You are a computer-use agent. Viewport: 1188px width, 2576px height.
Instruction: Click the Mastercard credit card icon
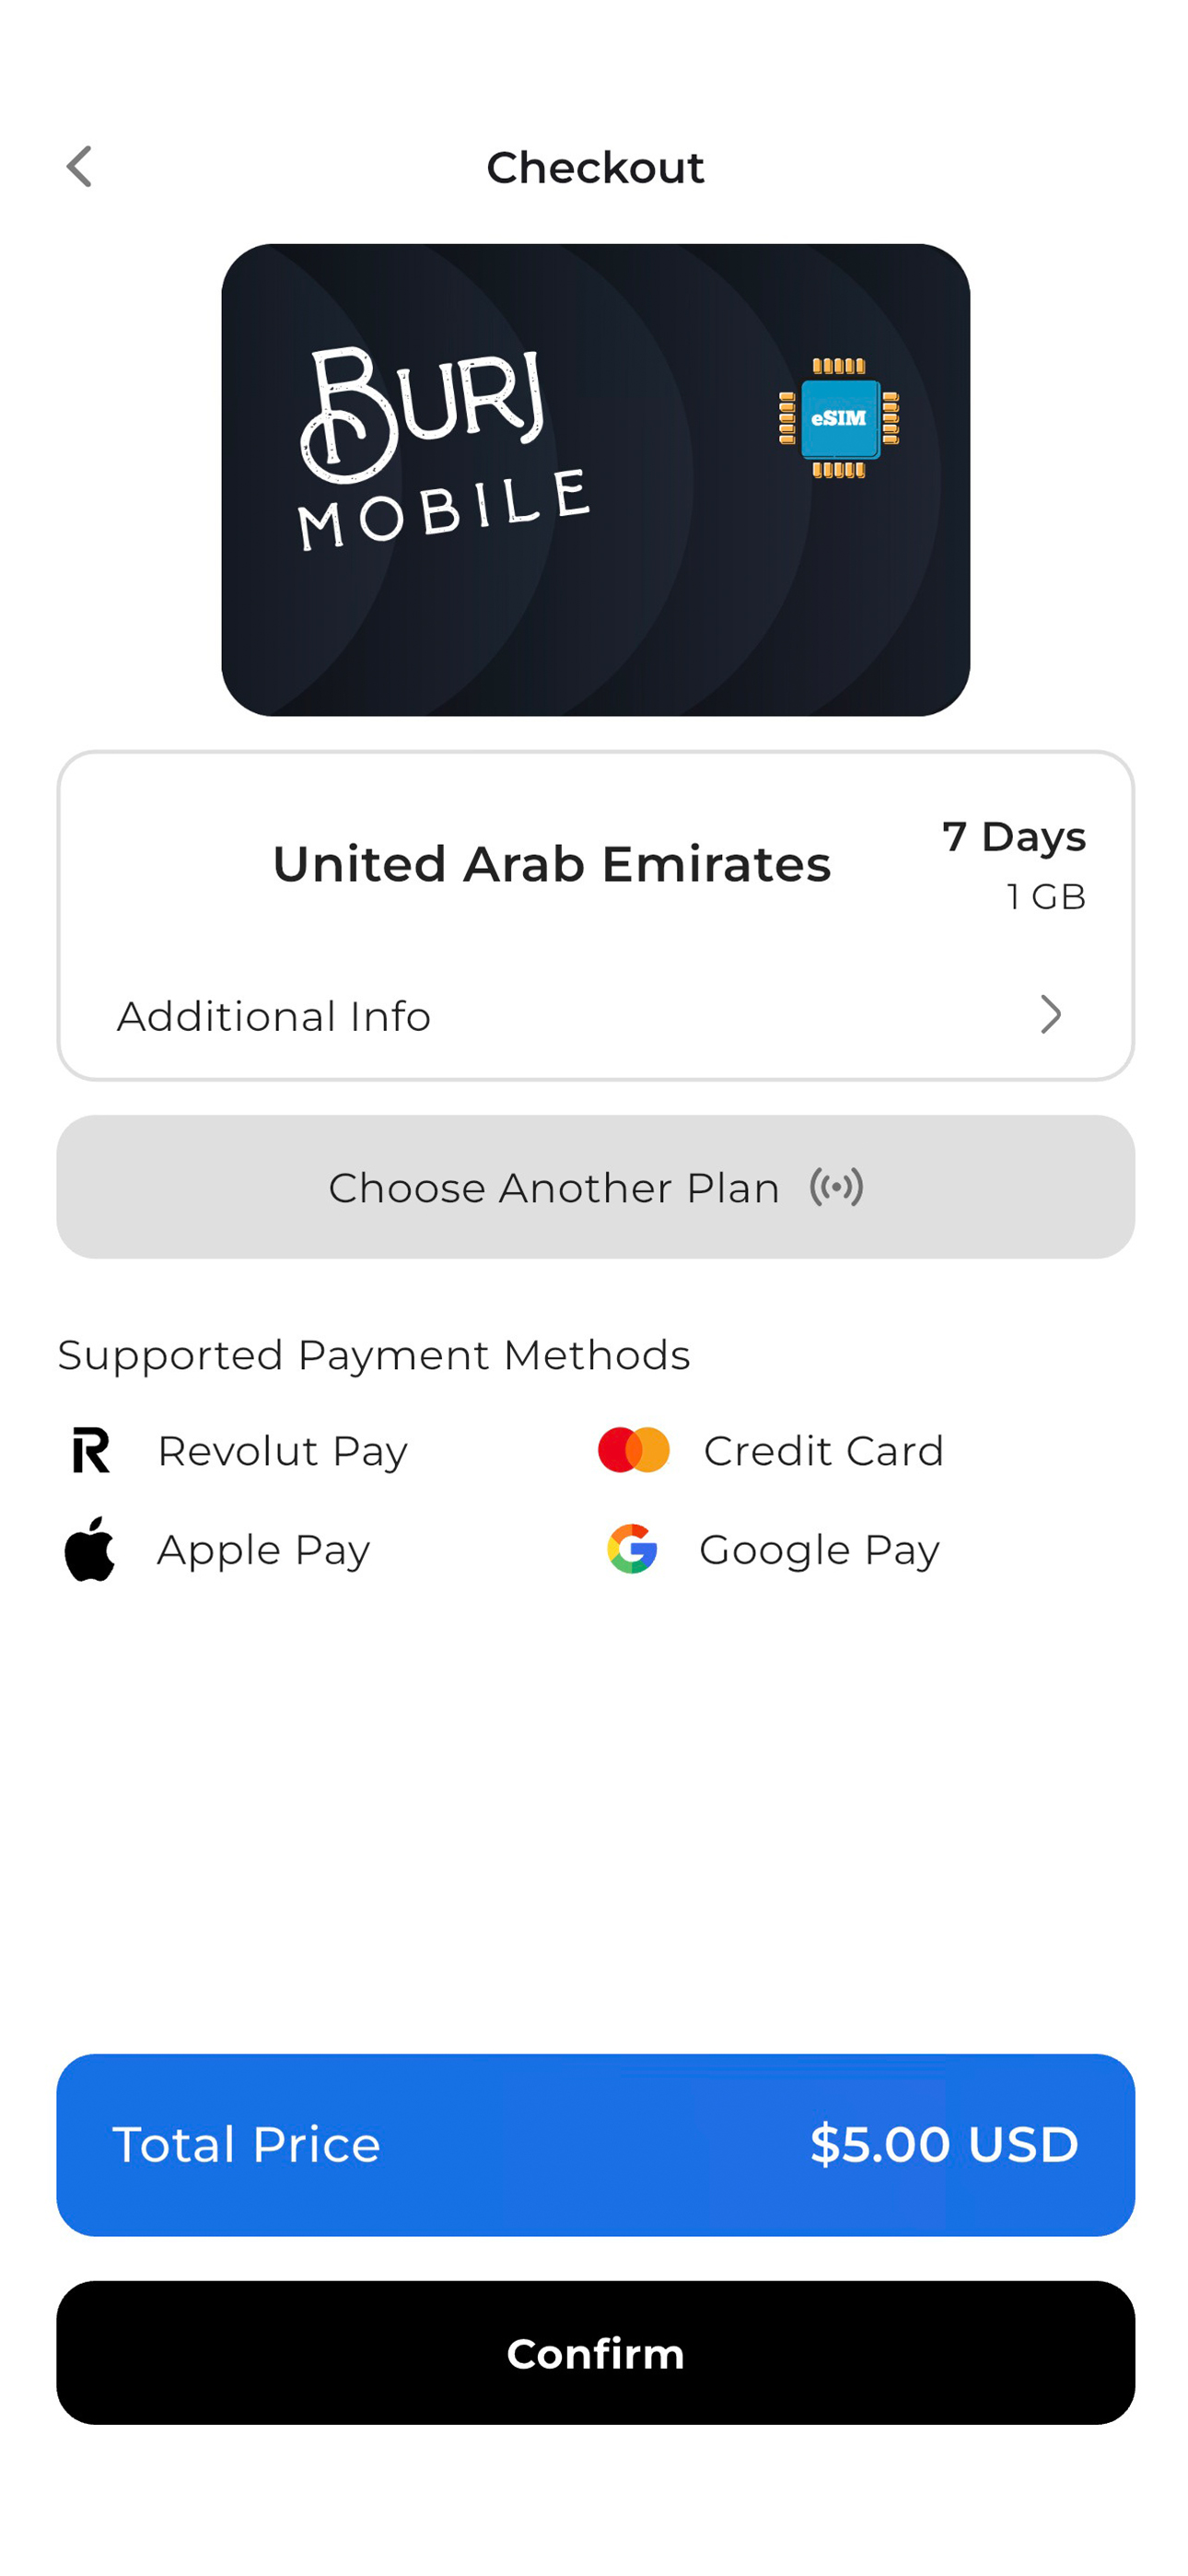pyautogui.click(x=633, y=1450)
